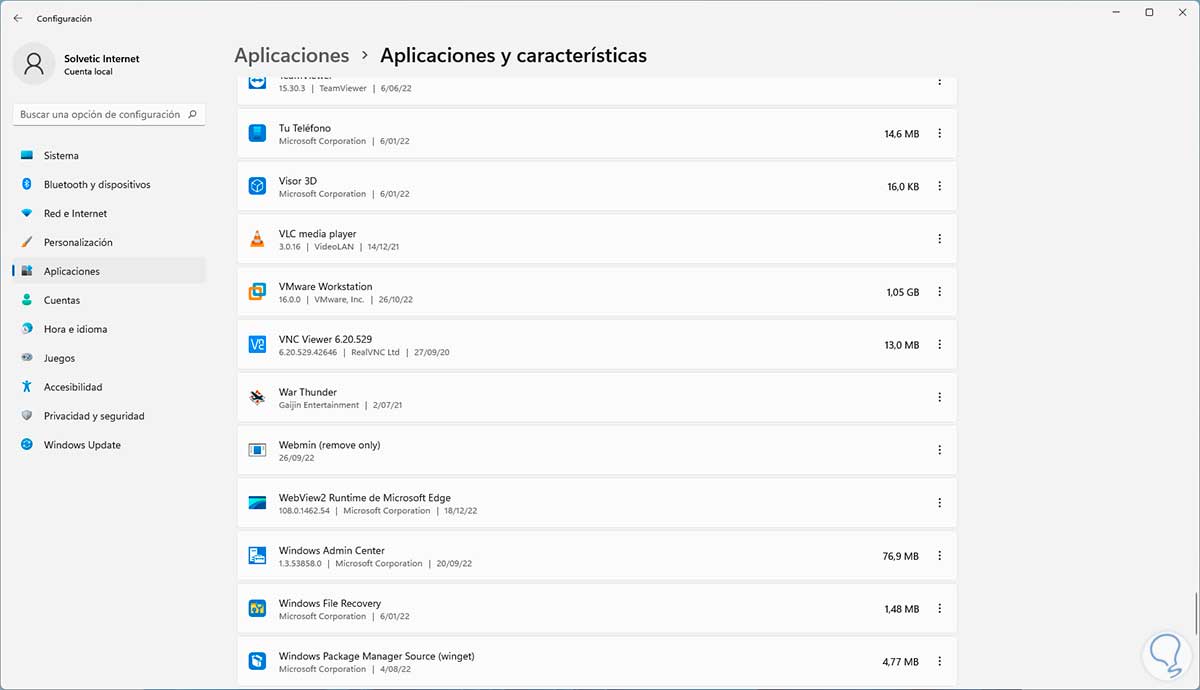The width and height of the screenshot is (1200, 690).
Task: Click the Windows File Recovery icon
Action: (x=257, y=609)
